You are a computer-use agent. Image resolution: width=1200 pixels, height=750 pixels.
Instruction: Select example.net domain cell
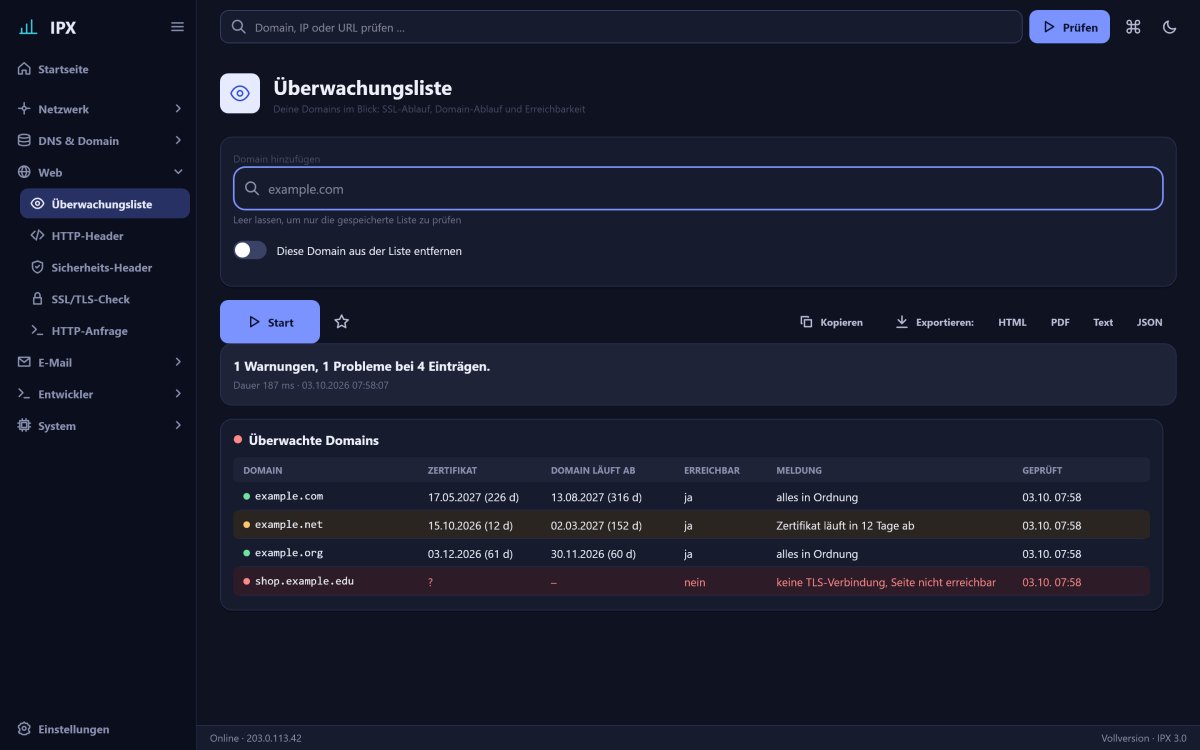[x=289, y=524]
